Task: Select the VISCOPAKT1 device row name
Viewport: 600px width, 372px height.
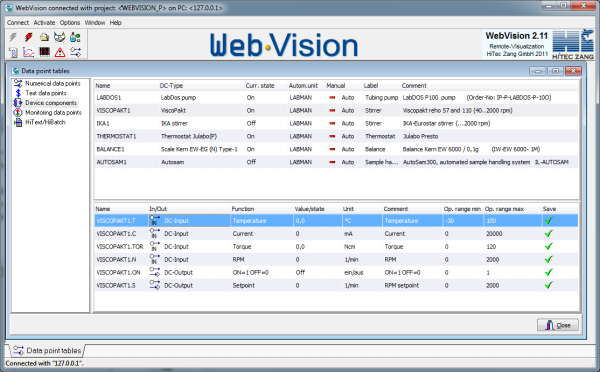Action: [x=113, y=111]
